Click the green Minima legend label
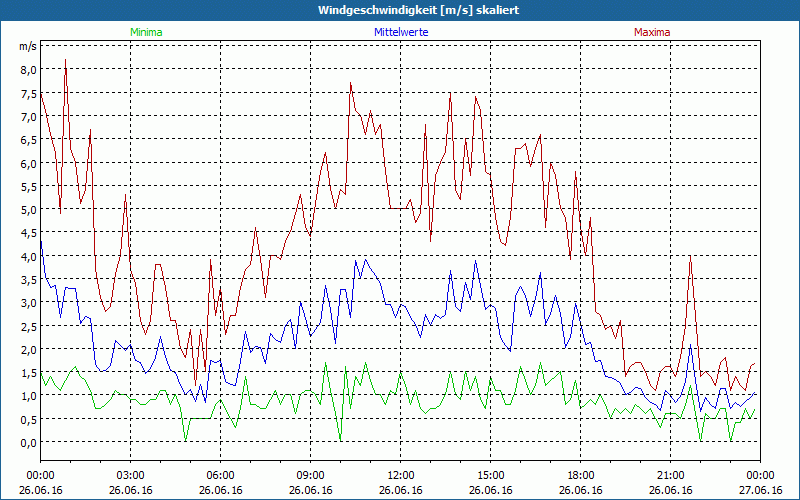 (x=146, y=32)
